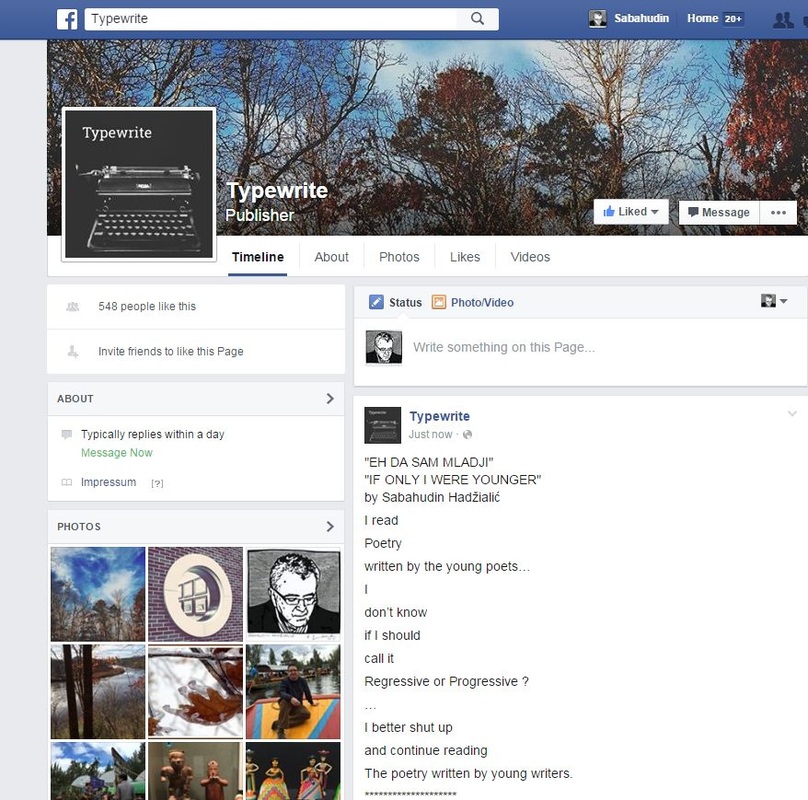Click the Just now timestamp
Viewport: 808px width, 800px height.
pos(430,435)
